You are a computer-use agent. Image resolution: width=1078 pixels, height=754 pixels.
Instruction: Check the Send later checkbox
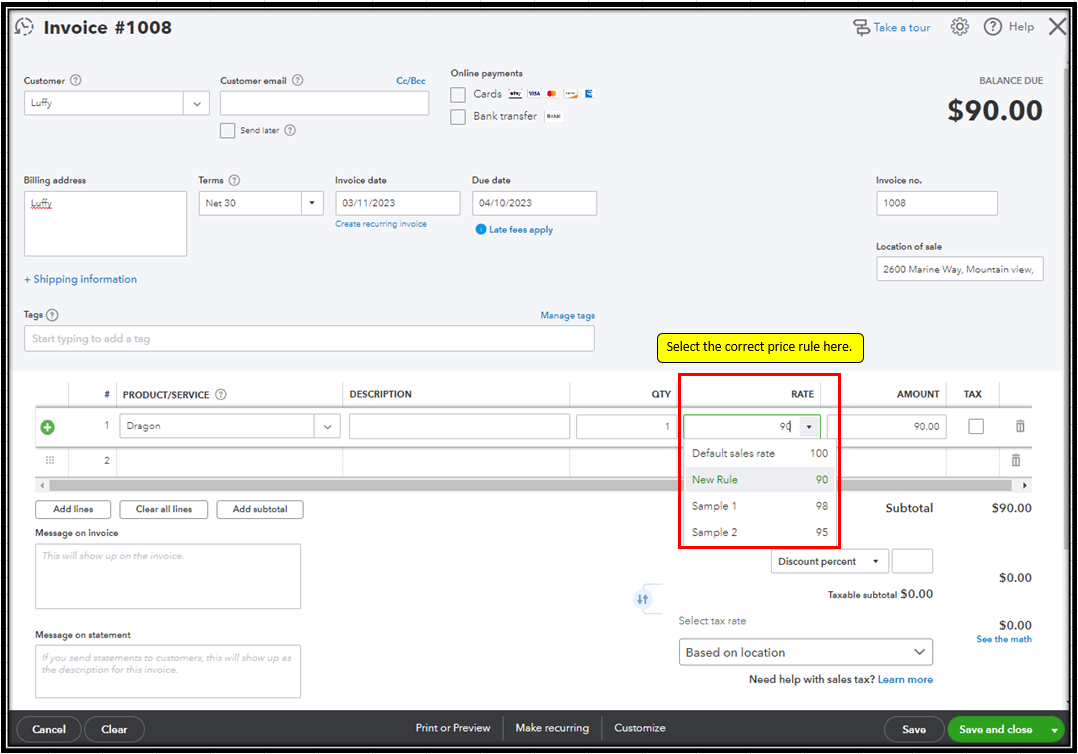click(228, 130)
